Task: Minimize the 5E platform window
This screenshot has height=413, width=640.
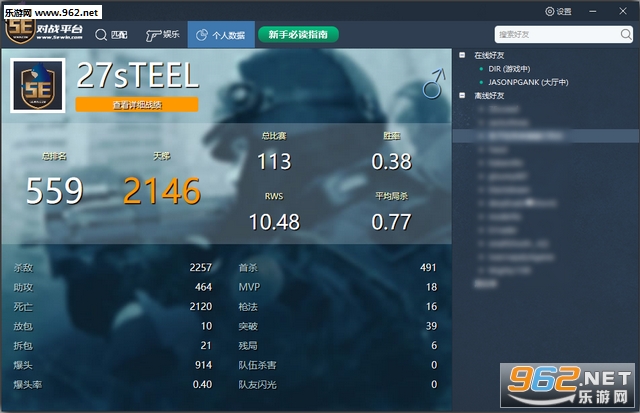Action: [x=593, y=11]
